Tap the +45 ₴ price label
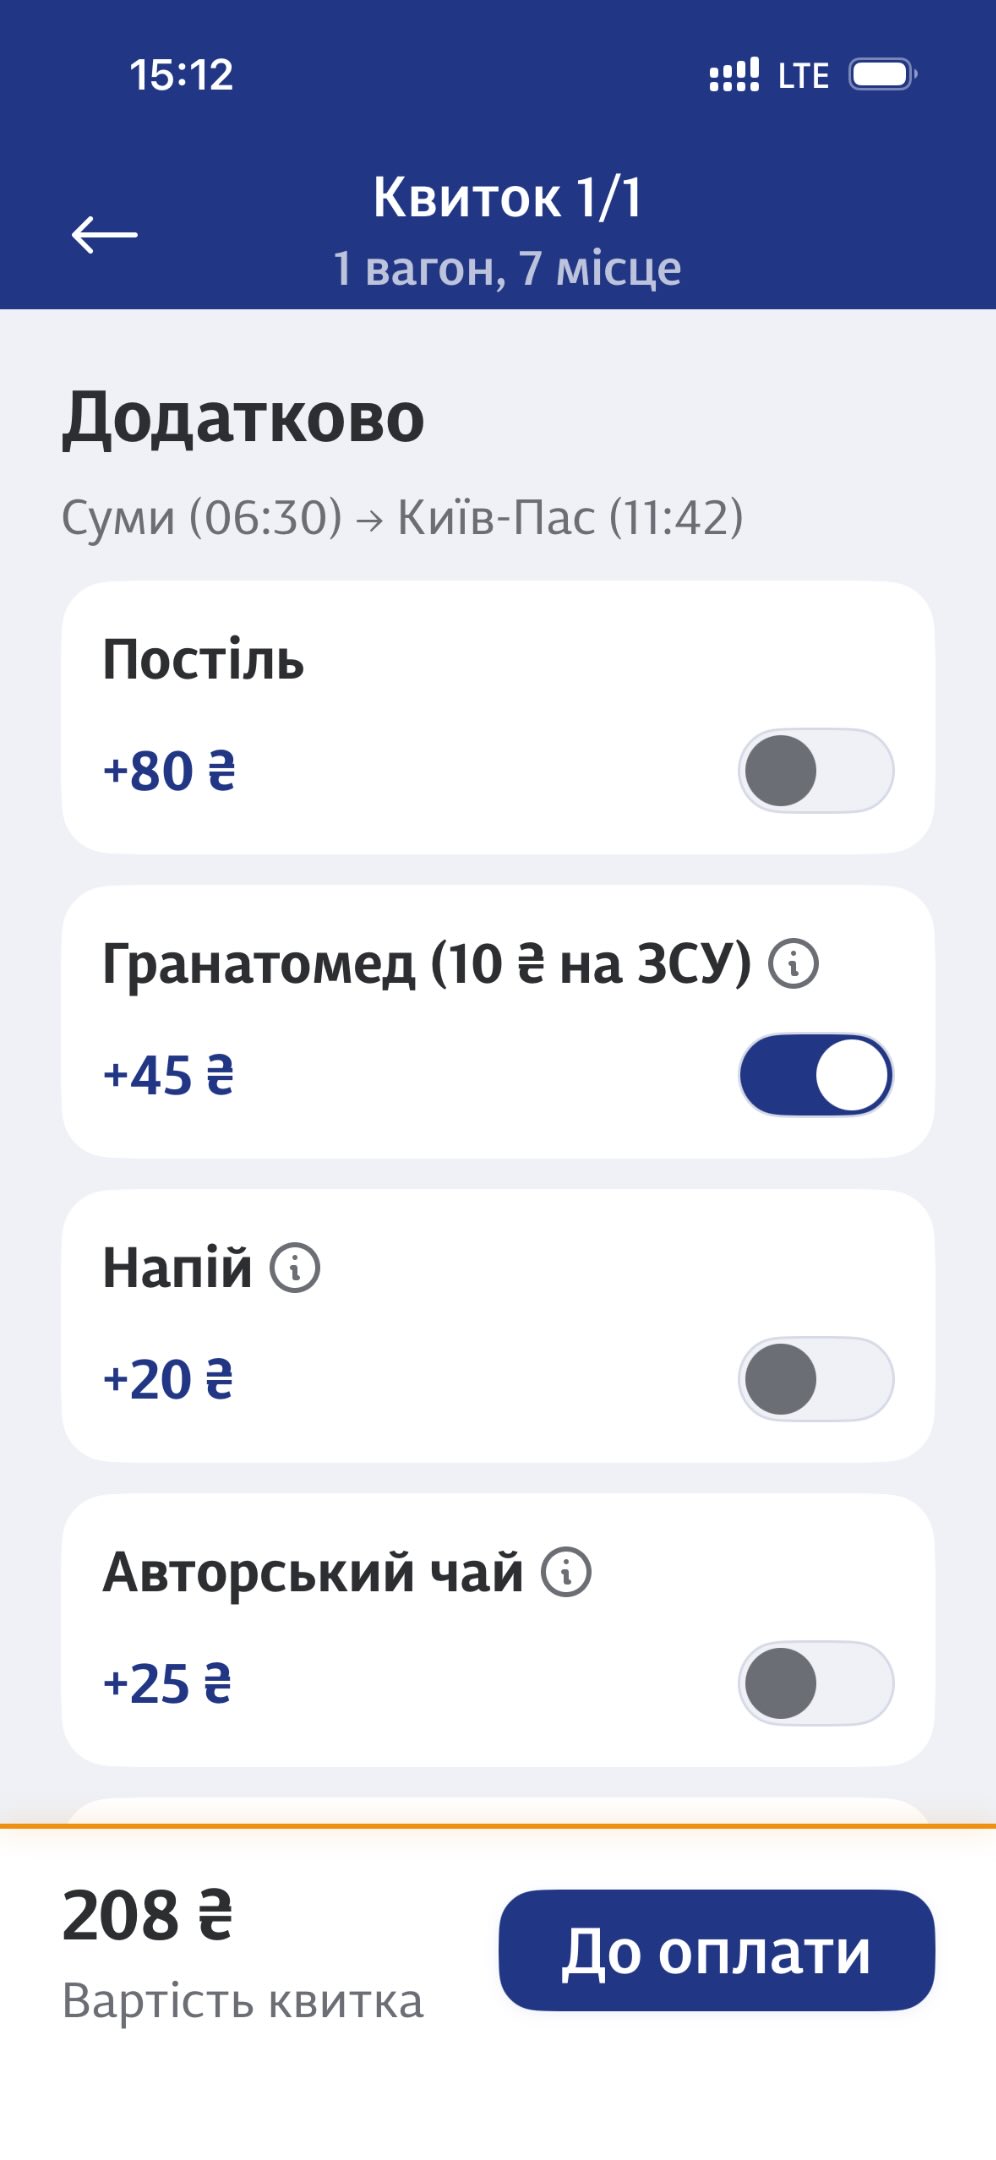The width and height of the screenshot is (996, 2160). click(169, 1076)
